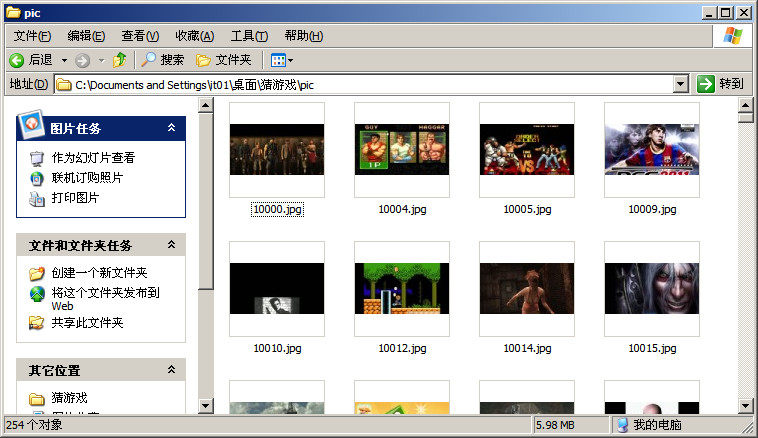Image resolution: width=758 pixels, height=438 pixels.
Task: Click the green Back arrow icon
Action: click(x=16, y=60)
